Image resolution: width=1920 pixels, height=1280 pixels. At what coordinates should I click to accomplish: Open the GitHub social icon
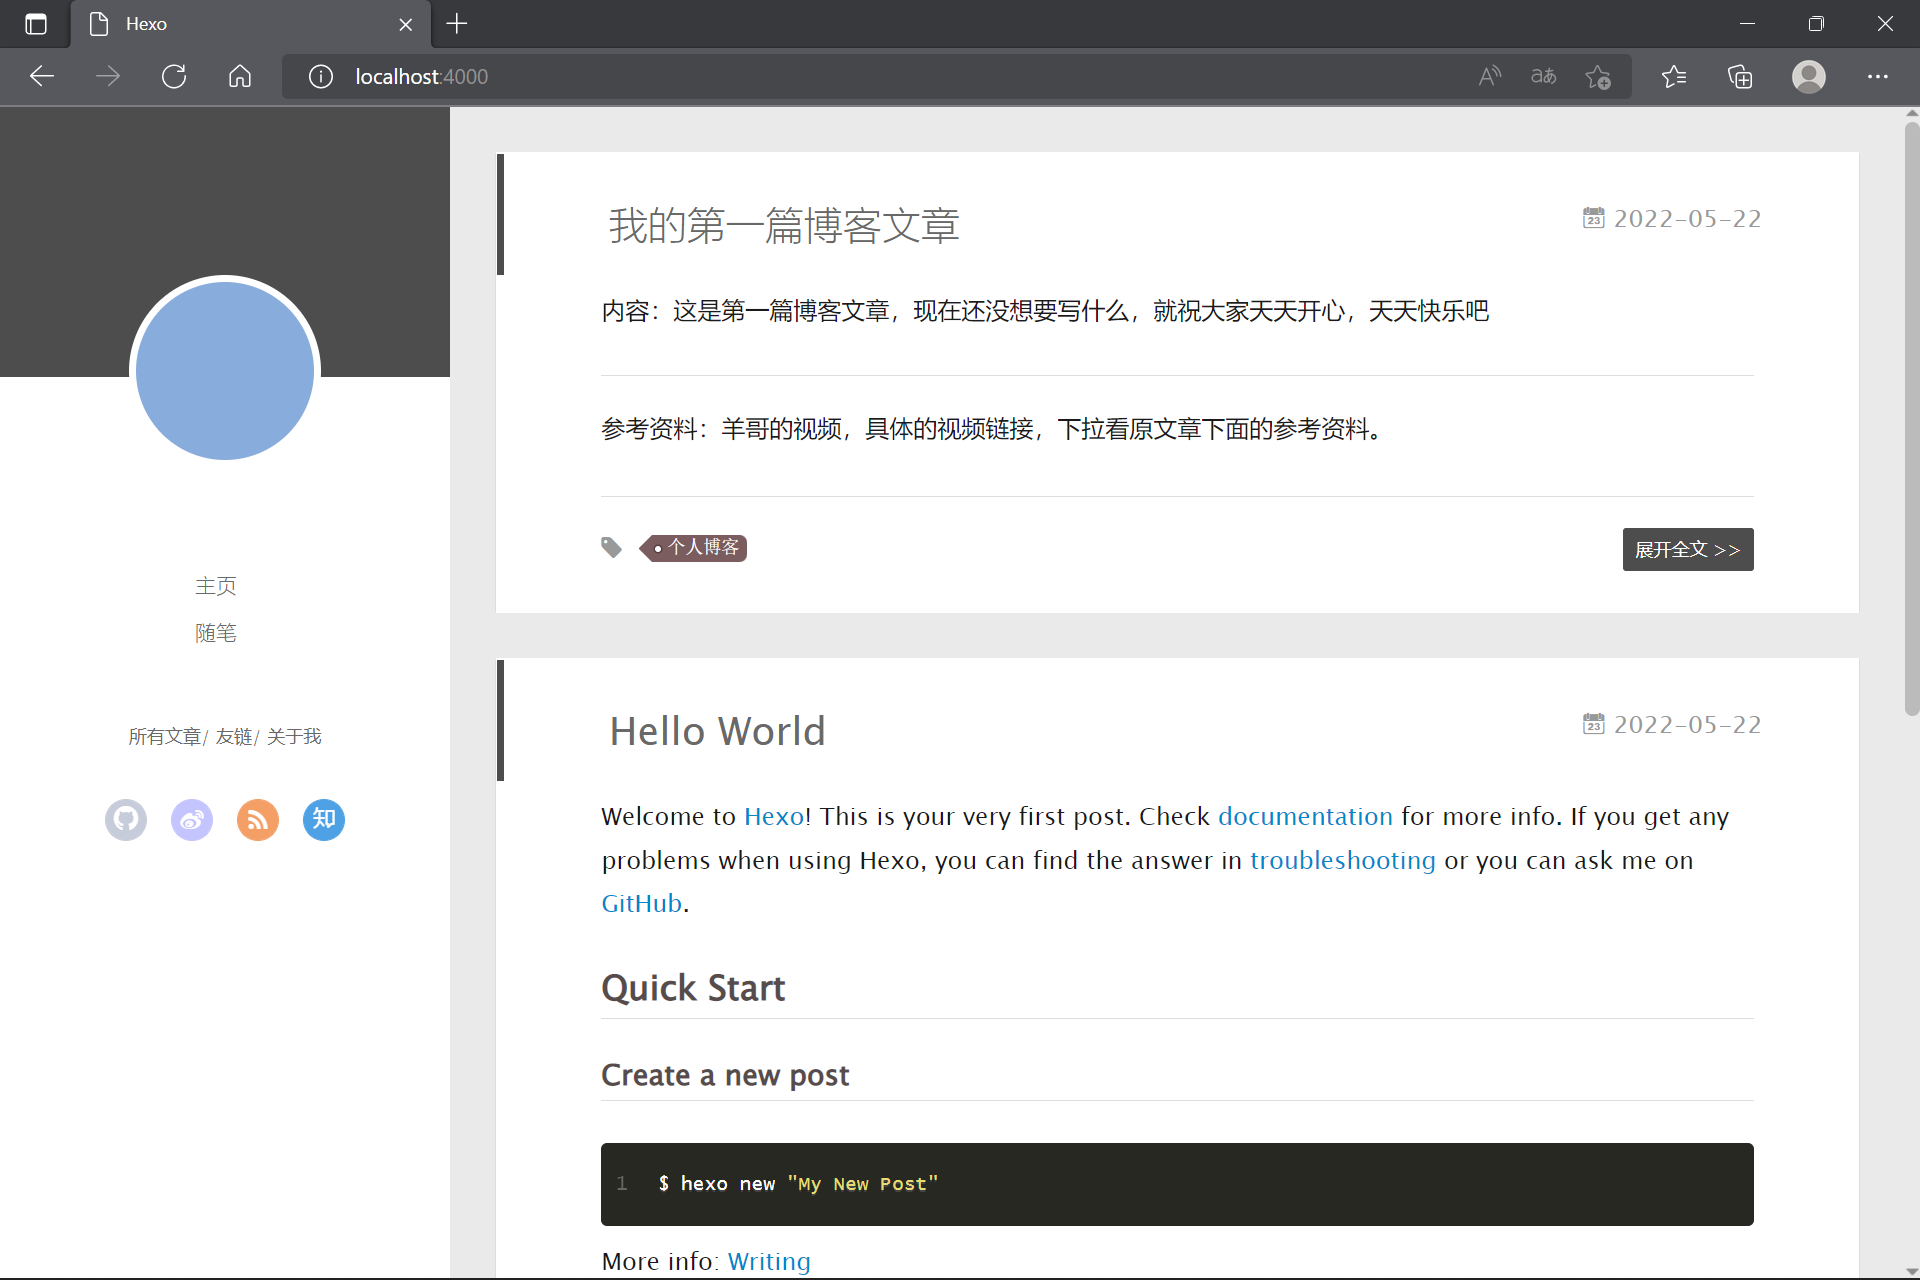(126, 820)
